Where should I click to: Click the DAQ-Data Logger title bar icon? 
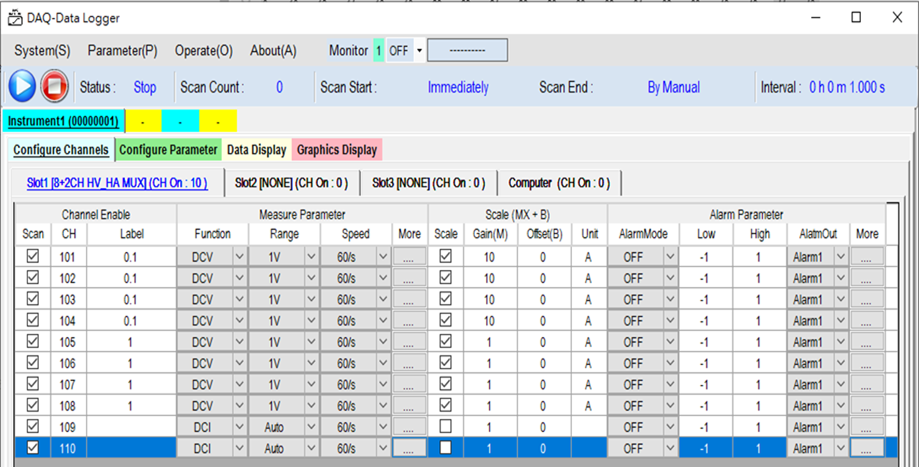[x=15, y=17]
